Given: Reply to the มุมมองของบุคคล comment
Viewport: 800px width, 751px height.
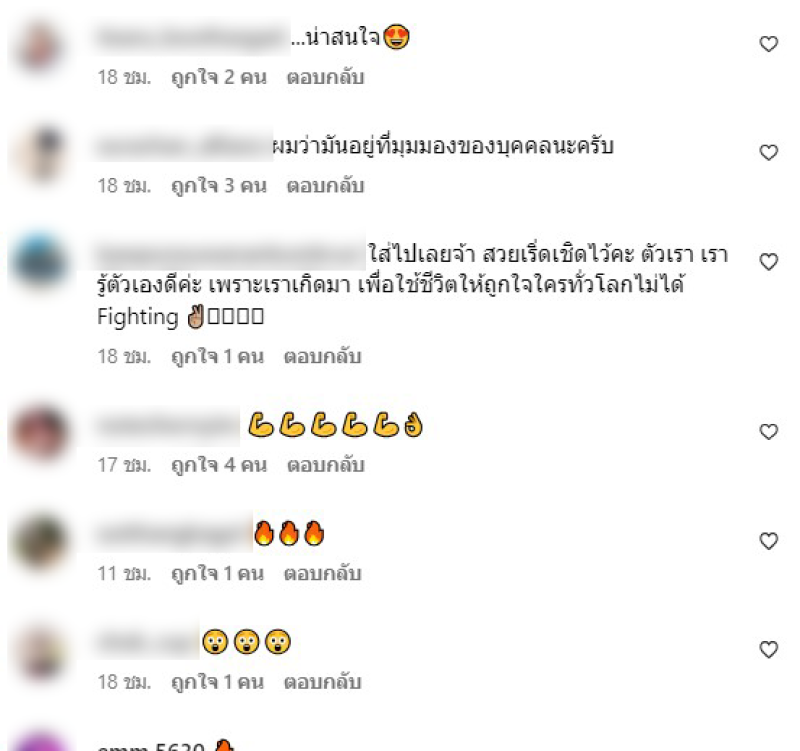Looking at the screenshot, I should pos(326,186).
